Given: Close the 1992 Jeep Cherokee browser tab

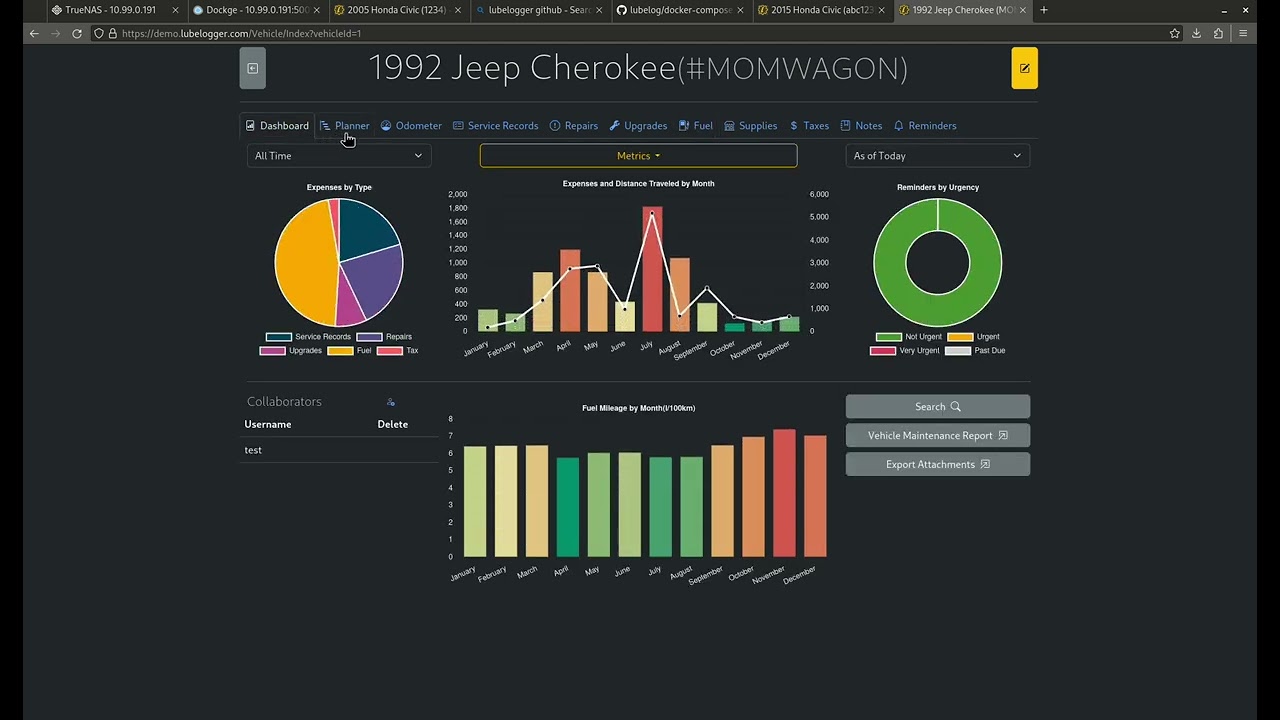Looking at the screenshot, I should coord(1023,10).
